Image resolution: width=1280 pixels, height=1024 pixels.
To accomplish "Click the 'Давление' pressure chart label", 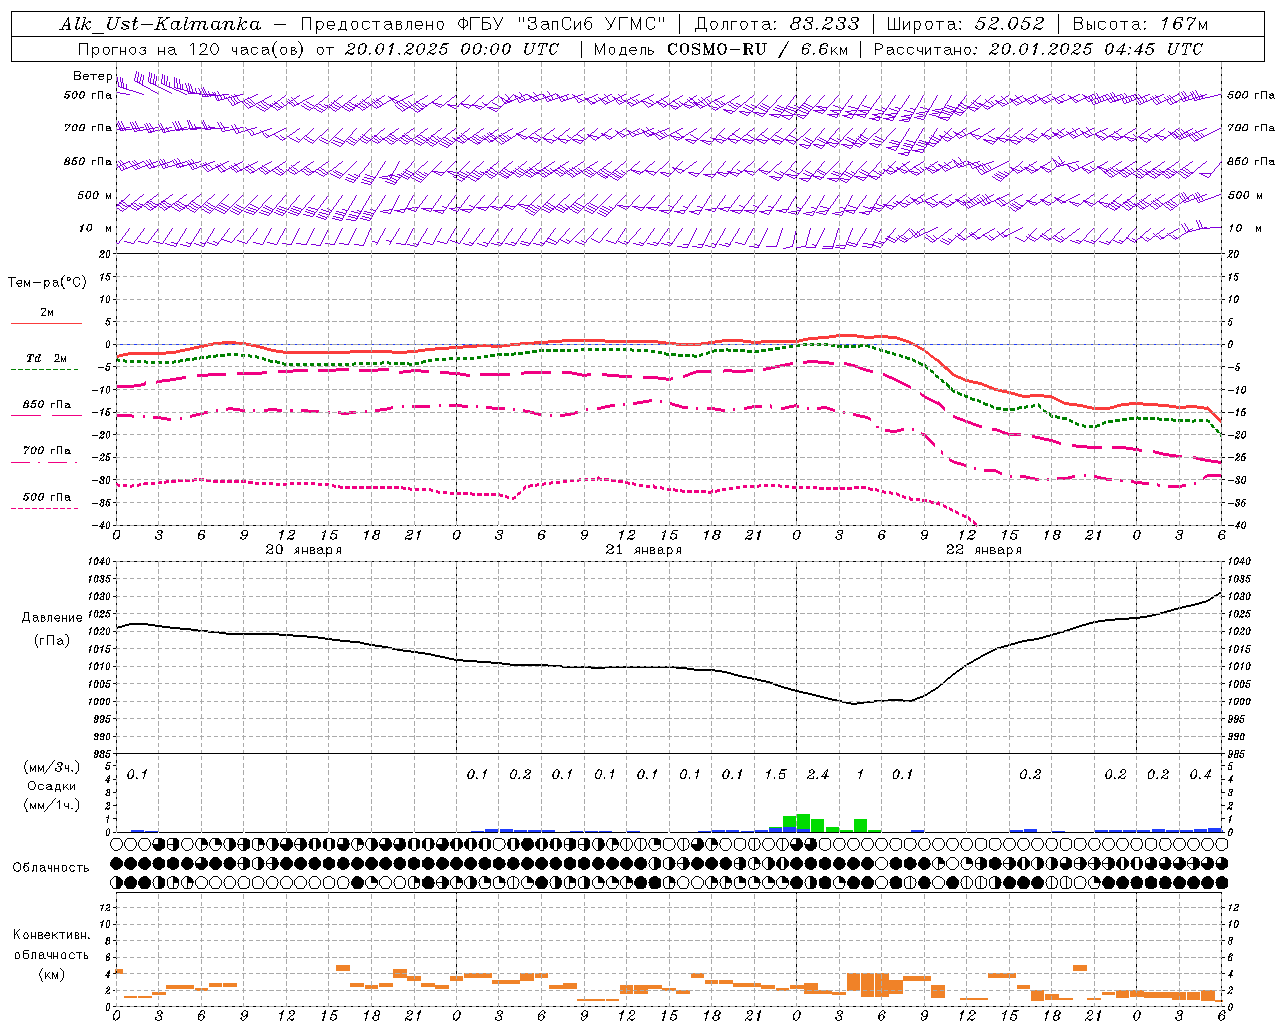I will pos(52,618).
